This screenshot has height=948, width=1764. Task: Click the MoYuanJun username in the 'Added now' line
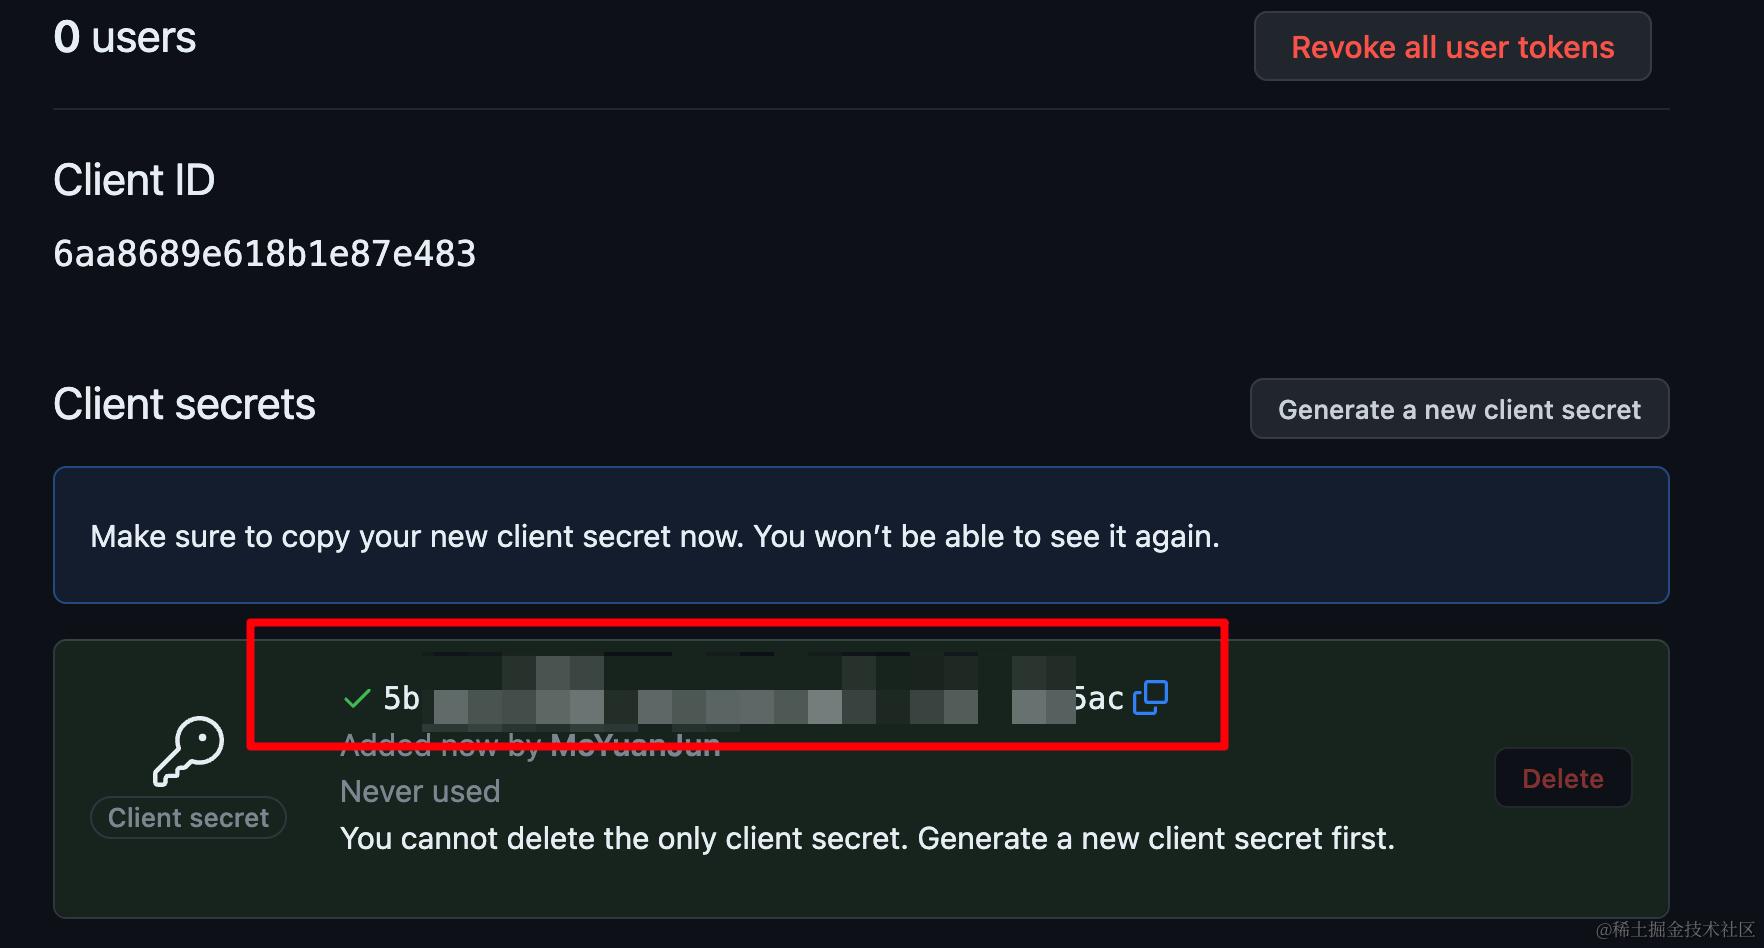tap(635, 745)
